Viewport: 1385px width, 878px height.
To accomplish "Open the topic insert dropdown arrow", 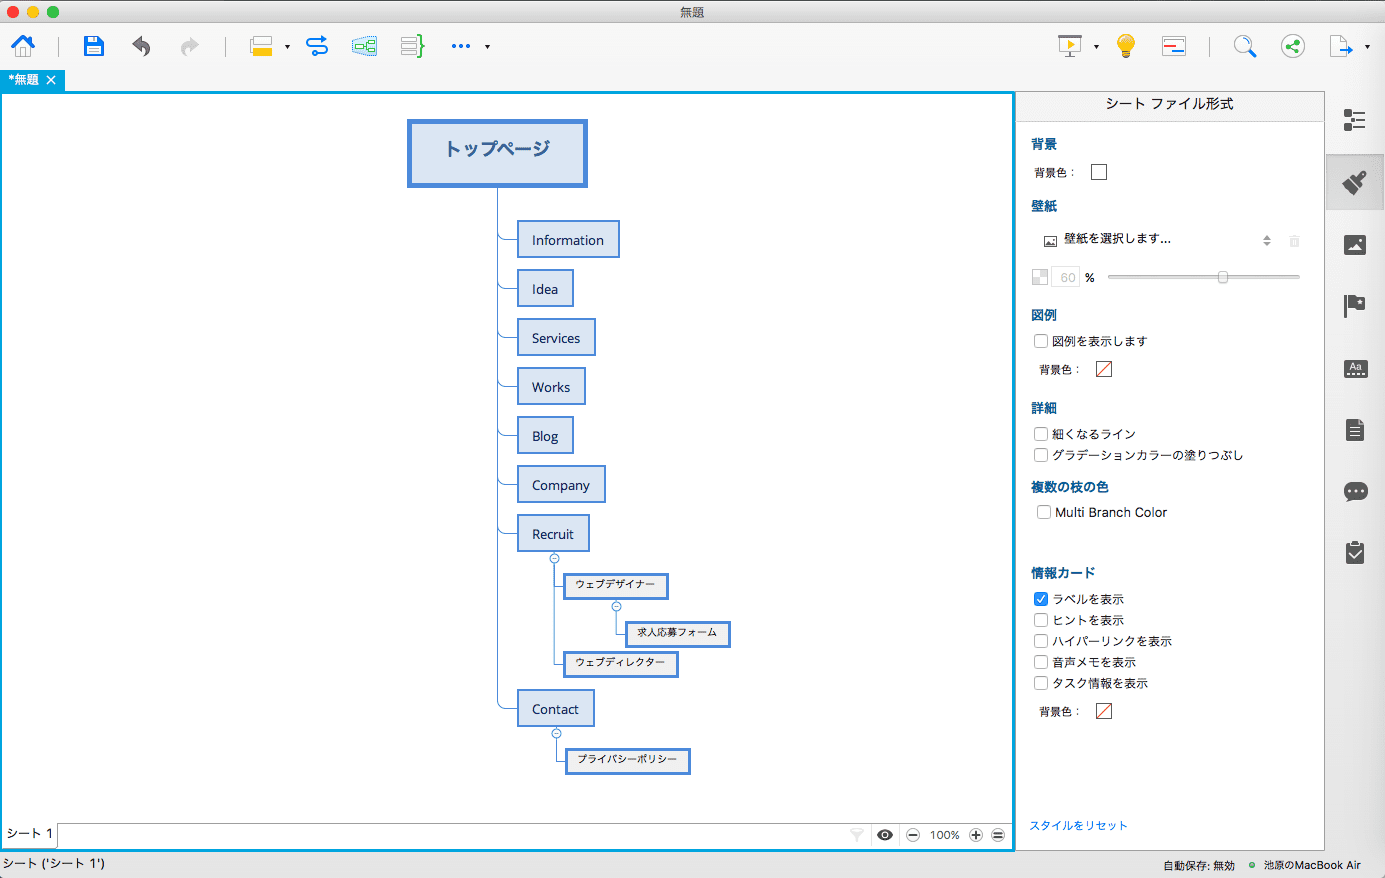I will 287,47.
